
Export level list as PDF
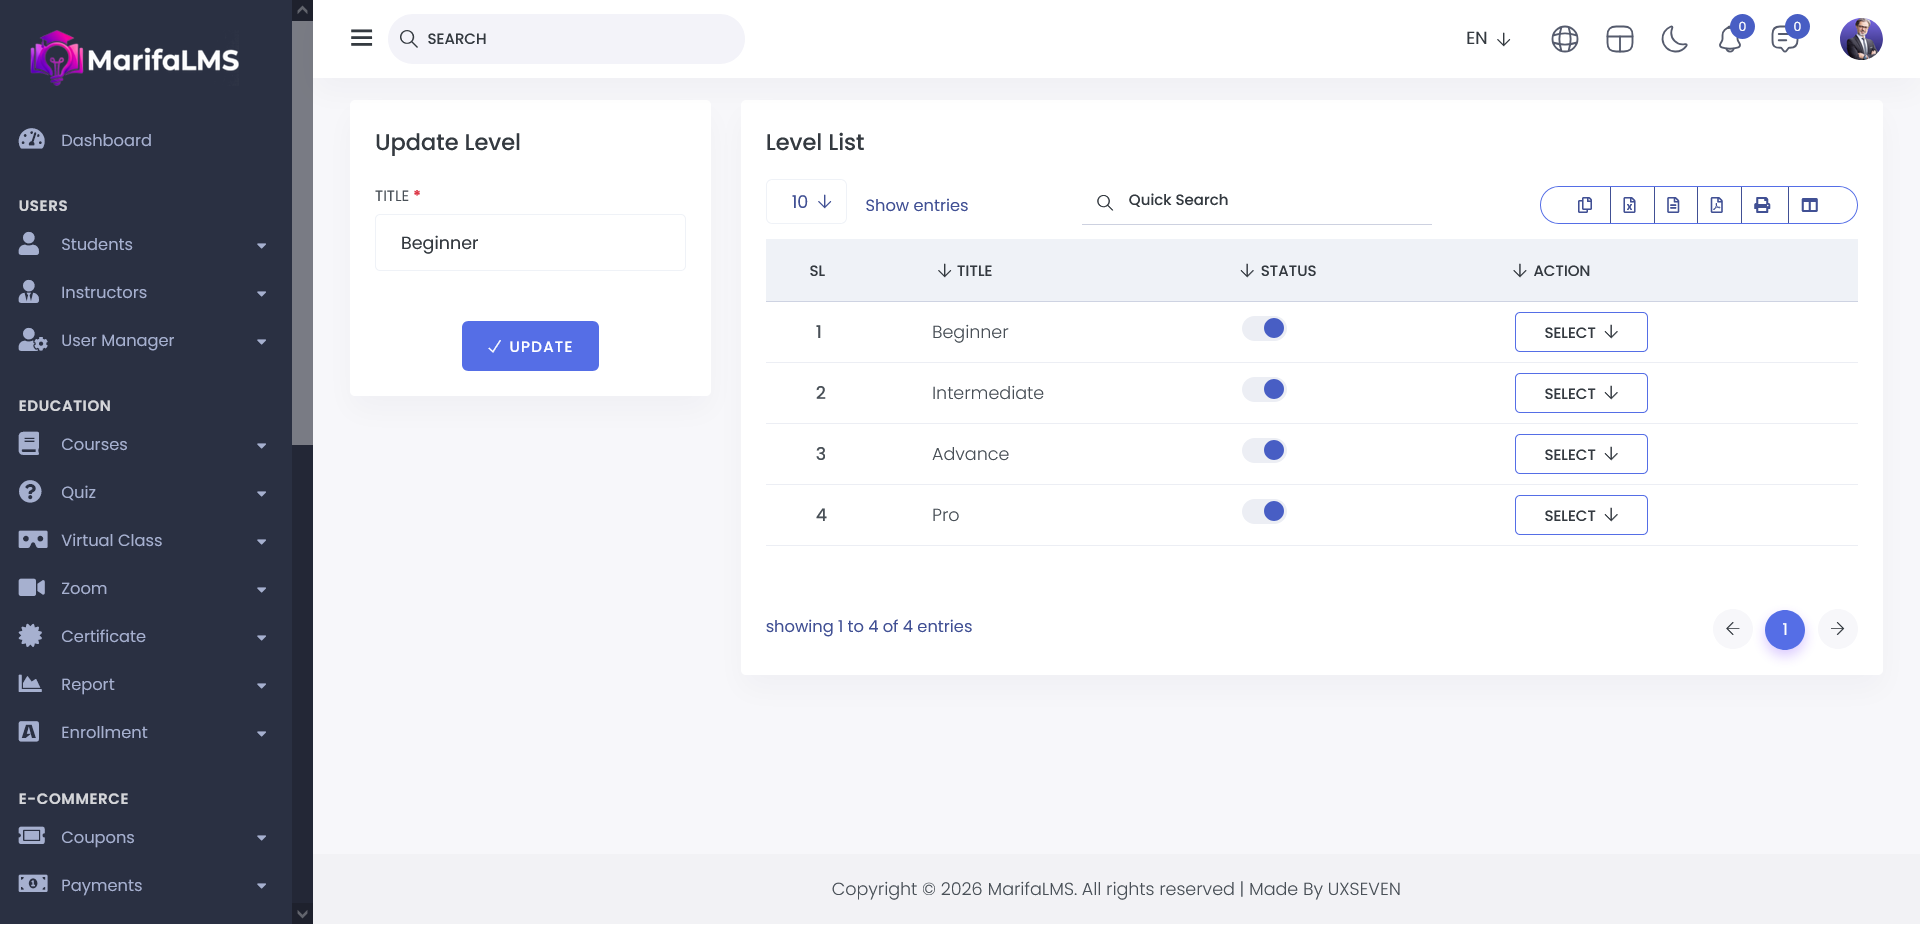pyautogui.click(x=1717, y=205)
